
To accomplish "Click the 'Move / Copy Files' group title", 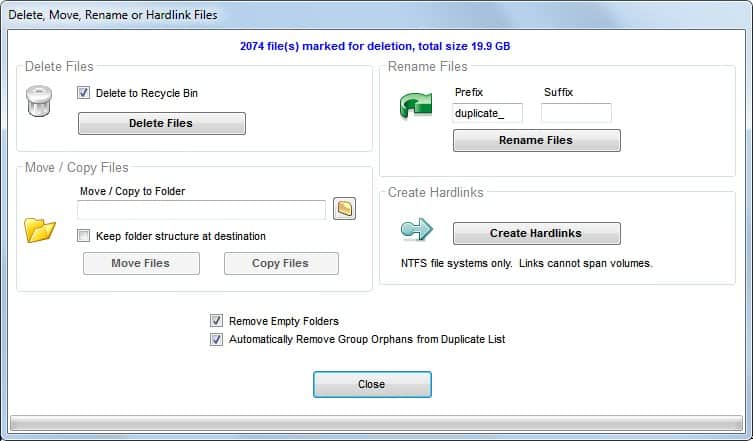I will point(77,167).
